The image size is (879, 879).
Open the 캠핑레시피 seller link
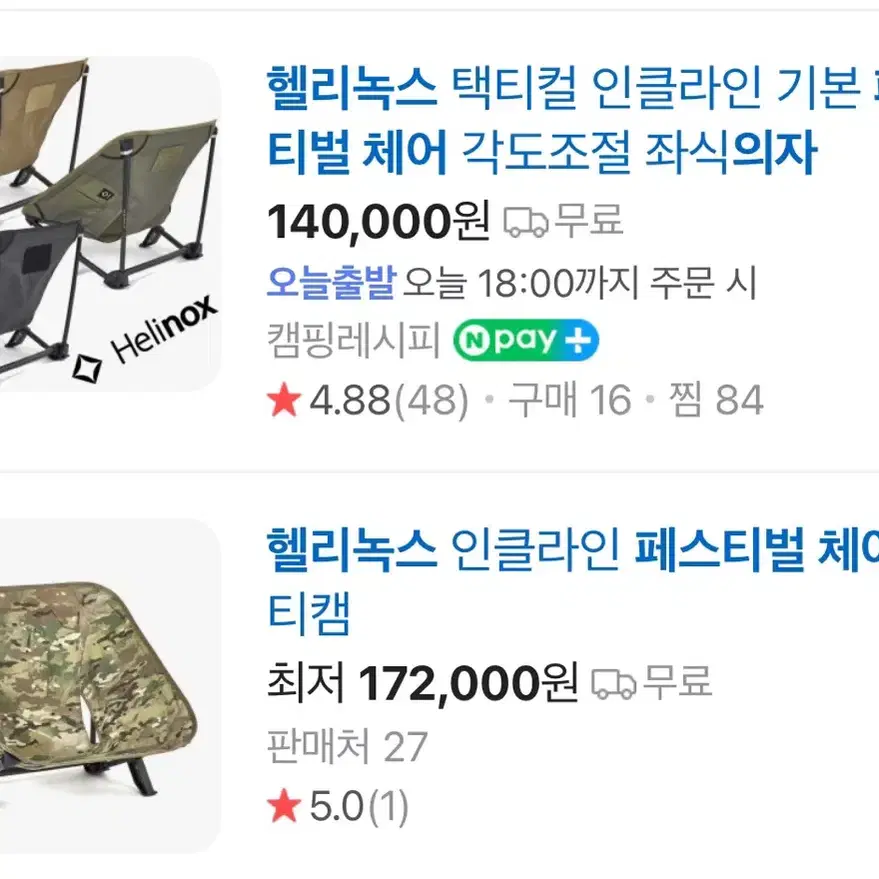pos(353,340)
